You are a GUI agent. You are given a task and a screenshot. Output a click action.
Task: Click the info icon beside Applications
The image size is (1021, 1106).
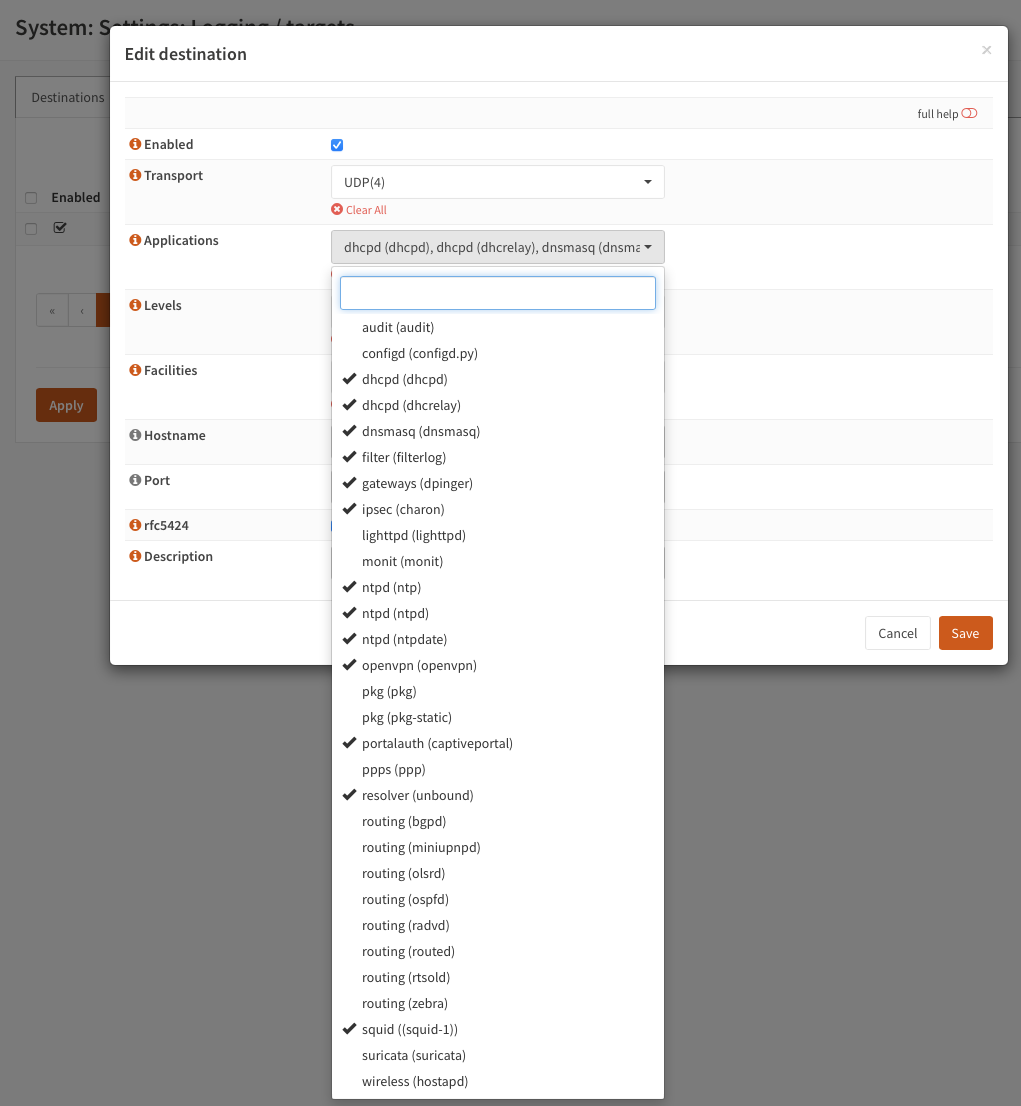(x=135, y=240)
